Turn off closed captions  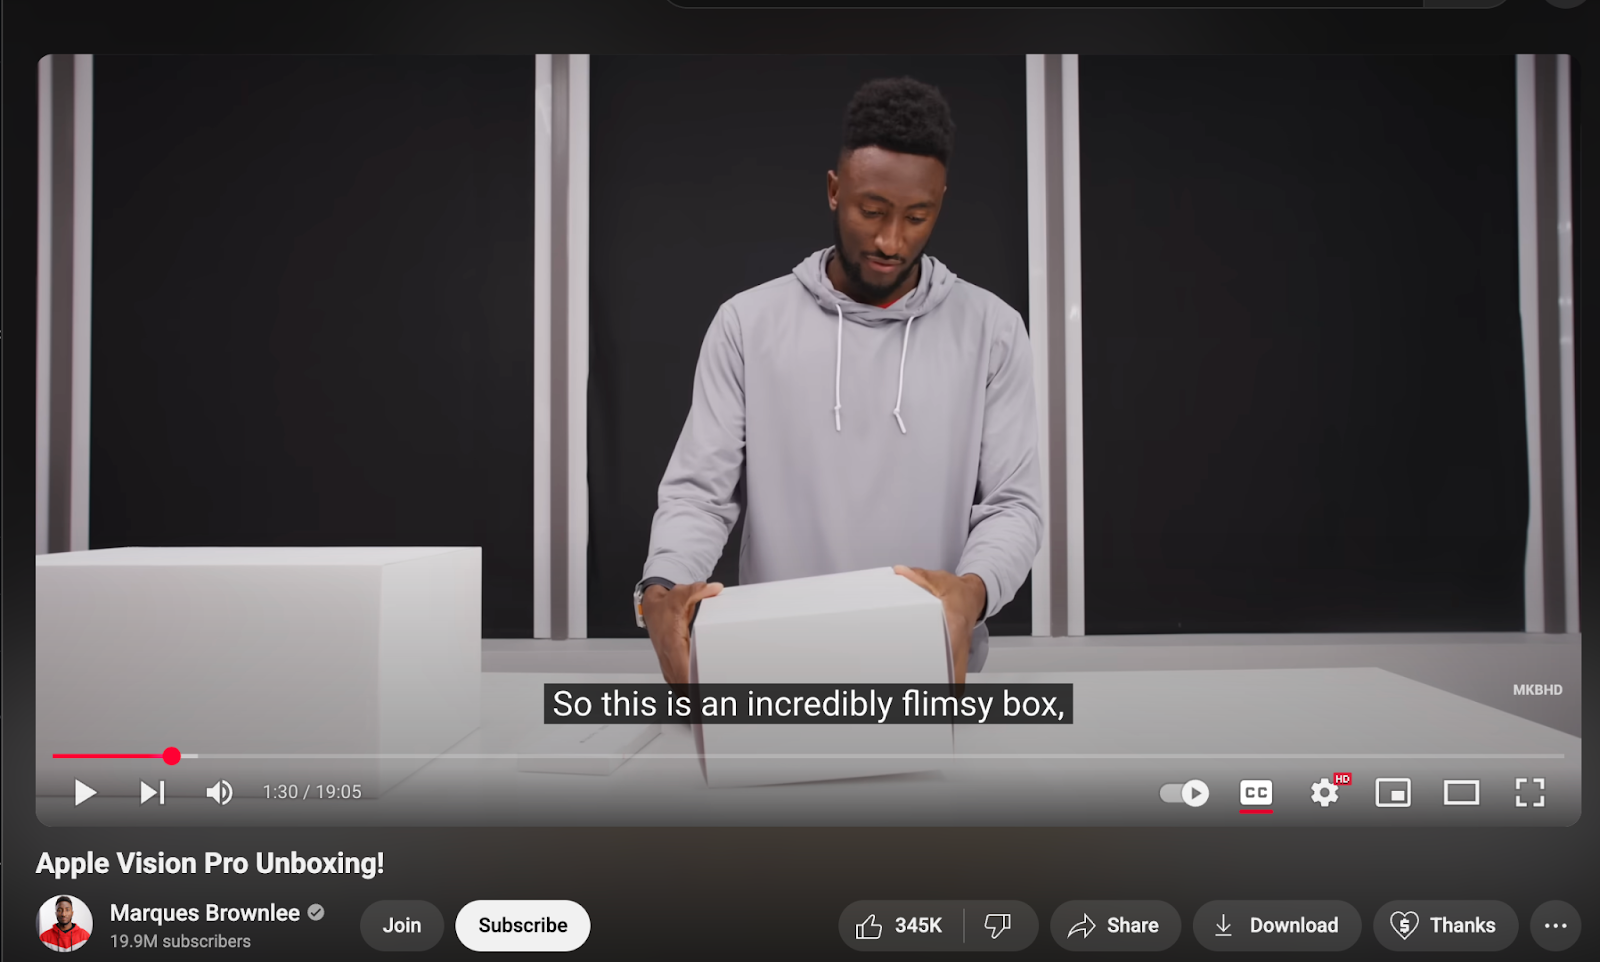(x=1256, y=793)
